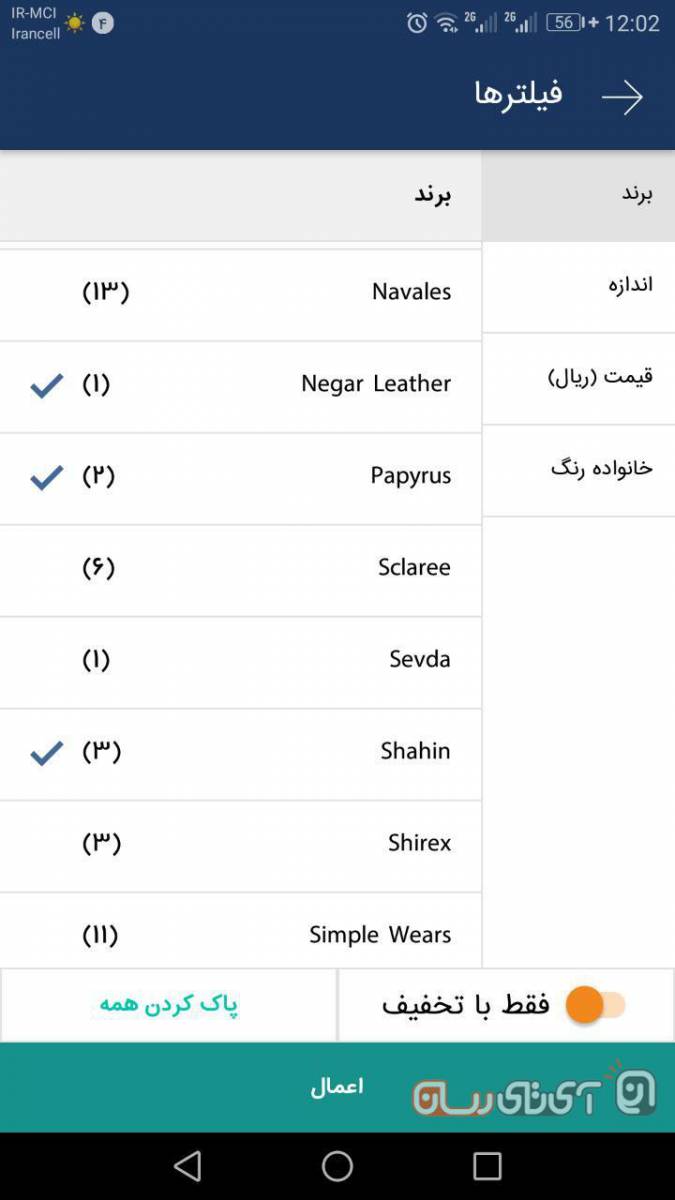
Task: Open the price (قیمت ریال) filter tab
Action: click(579, 377)
